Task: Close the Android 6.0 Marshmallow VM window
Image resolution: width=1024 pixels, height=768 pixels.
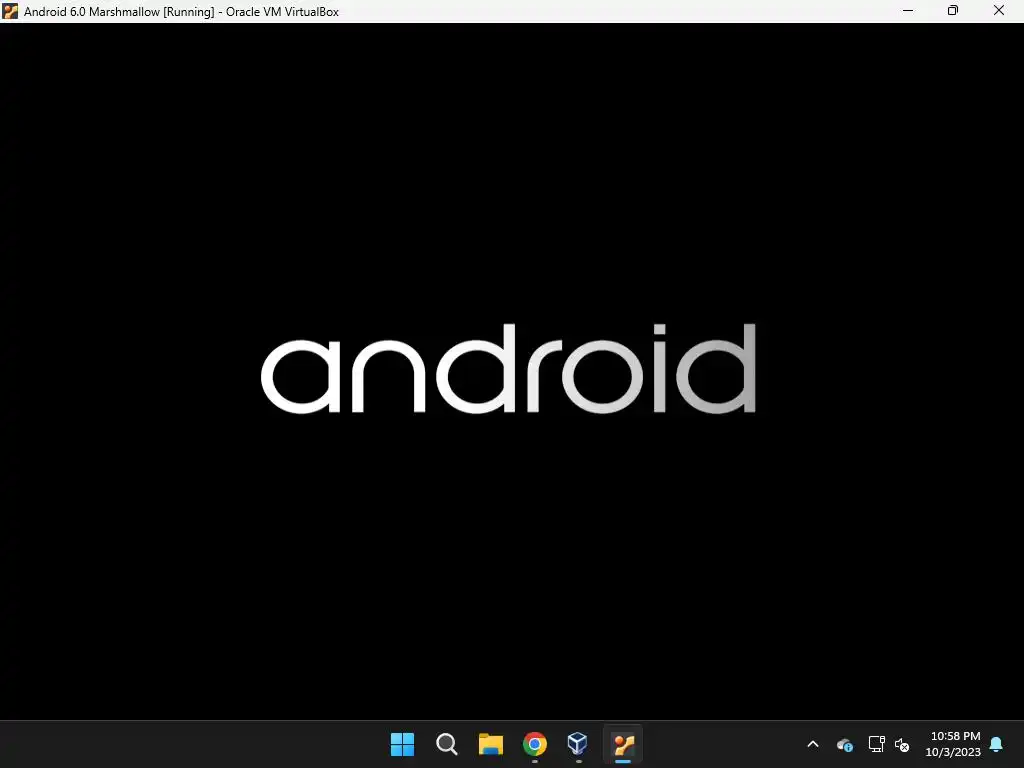Action: [999, 10]
